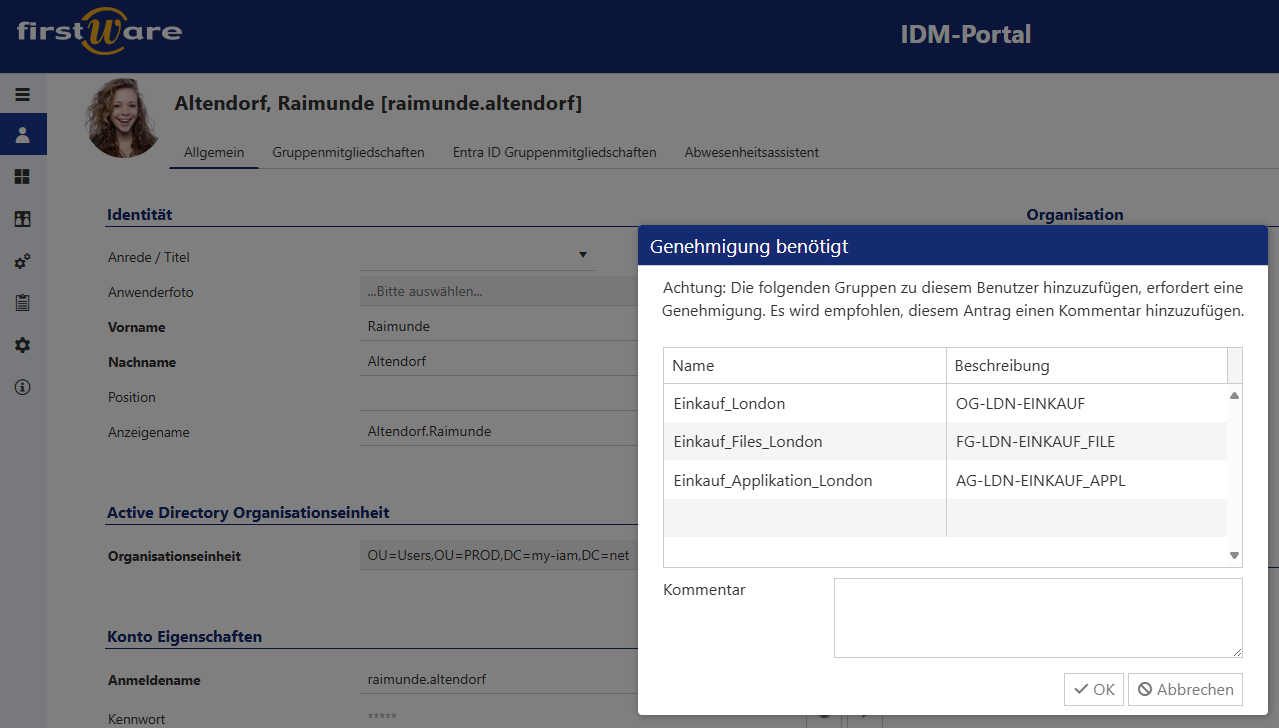Click Abbrechen to cancel dialog

pyautogui.click(x=1185, y=689)
